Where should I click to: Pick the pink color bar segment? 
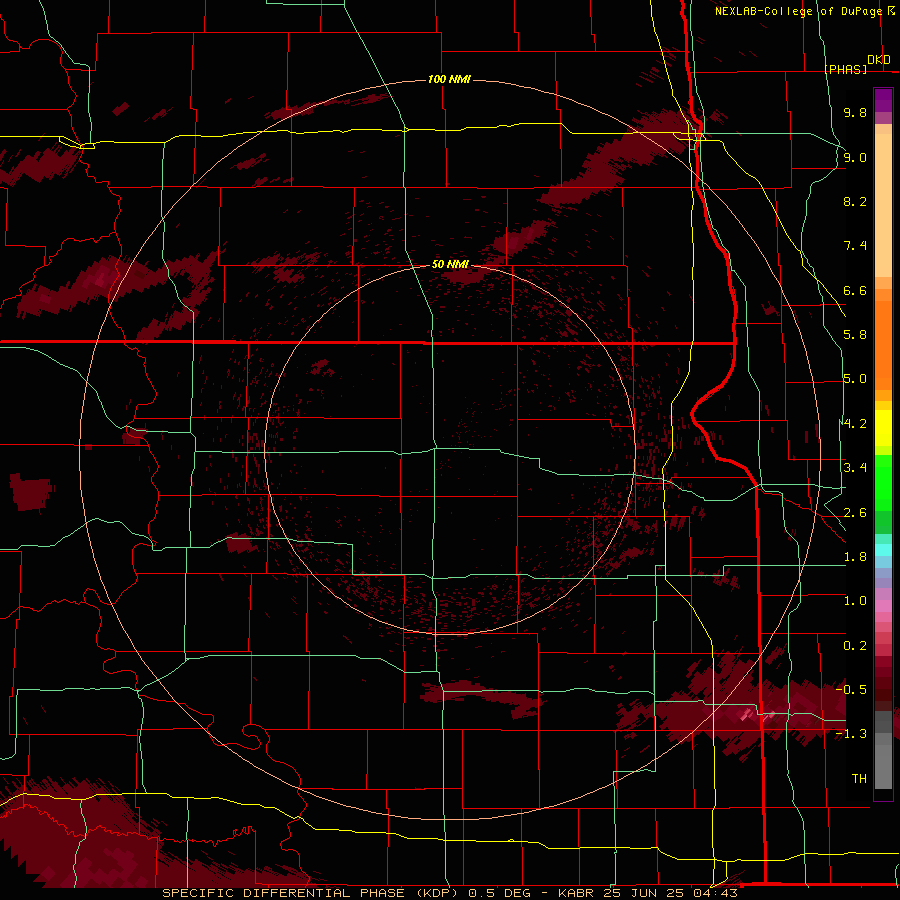(x=883, y=606)
